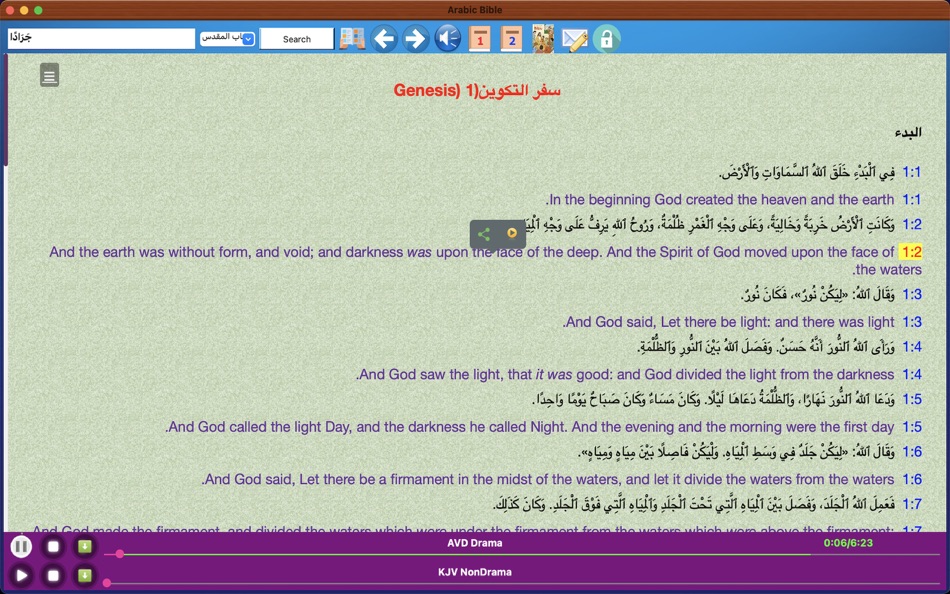
Task: Click the Arabic Bible title bar
Action: pyautogui.click(x=475, y=9)
